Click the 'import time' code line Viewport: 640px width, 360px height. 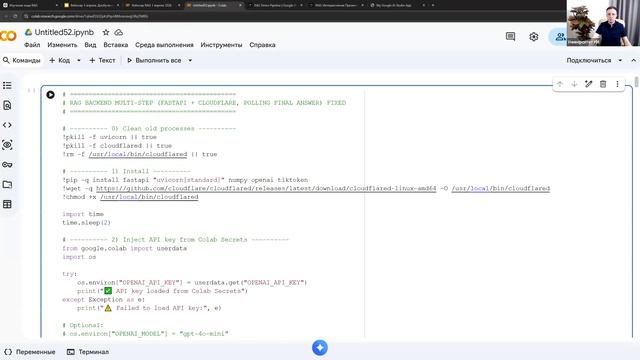[83, 214]
